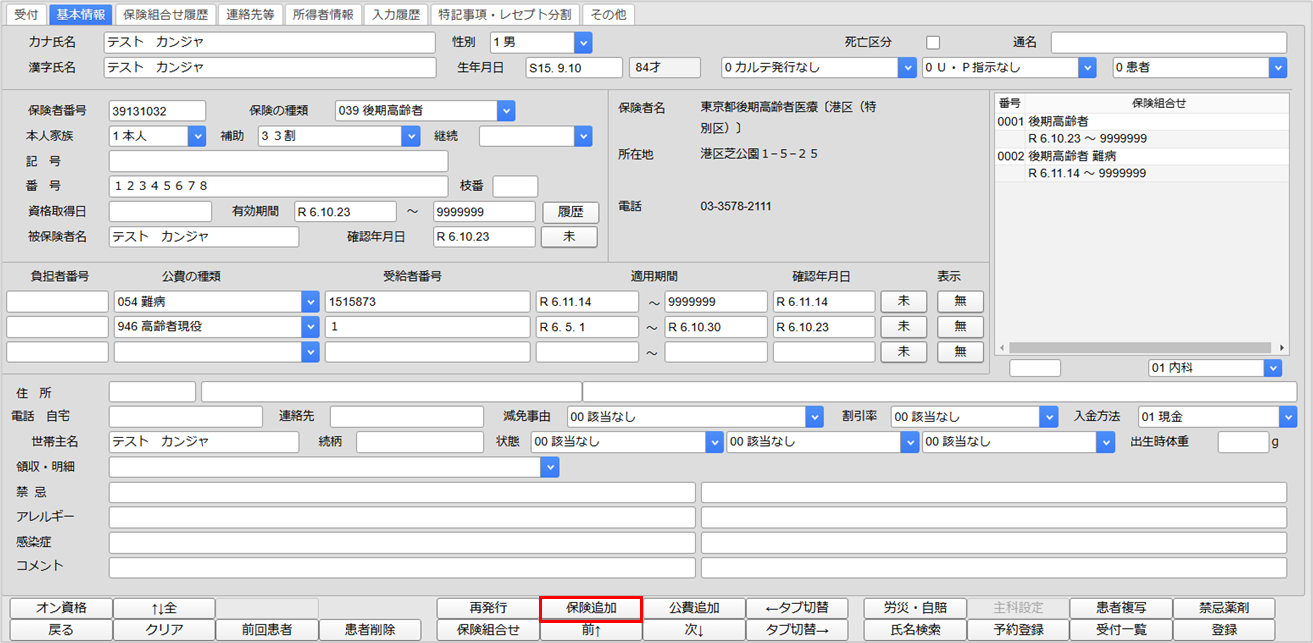Open the 補助 dropdown list
Screen dimensions: 1313x643
[x=410, y=136]
